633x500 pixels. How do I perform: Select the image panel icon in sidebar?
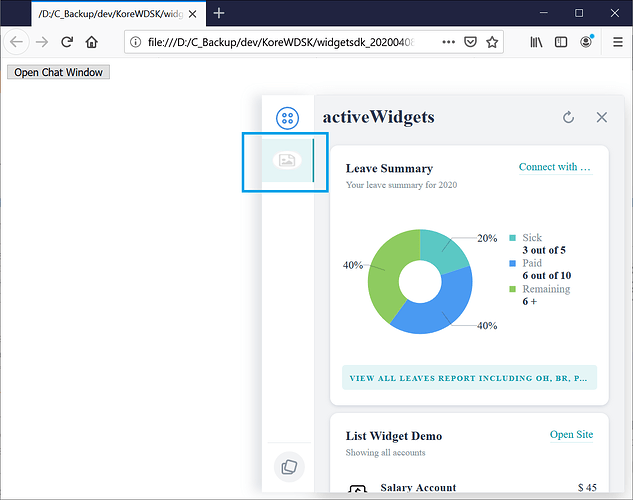(x=287, y=160)
